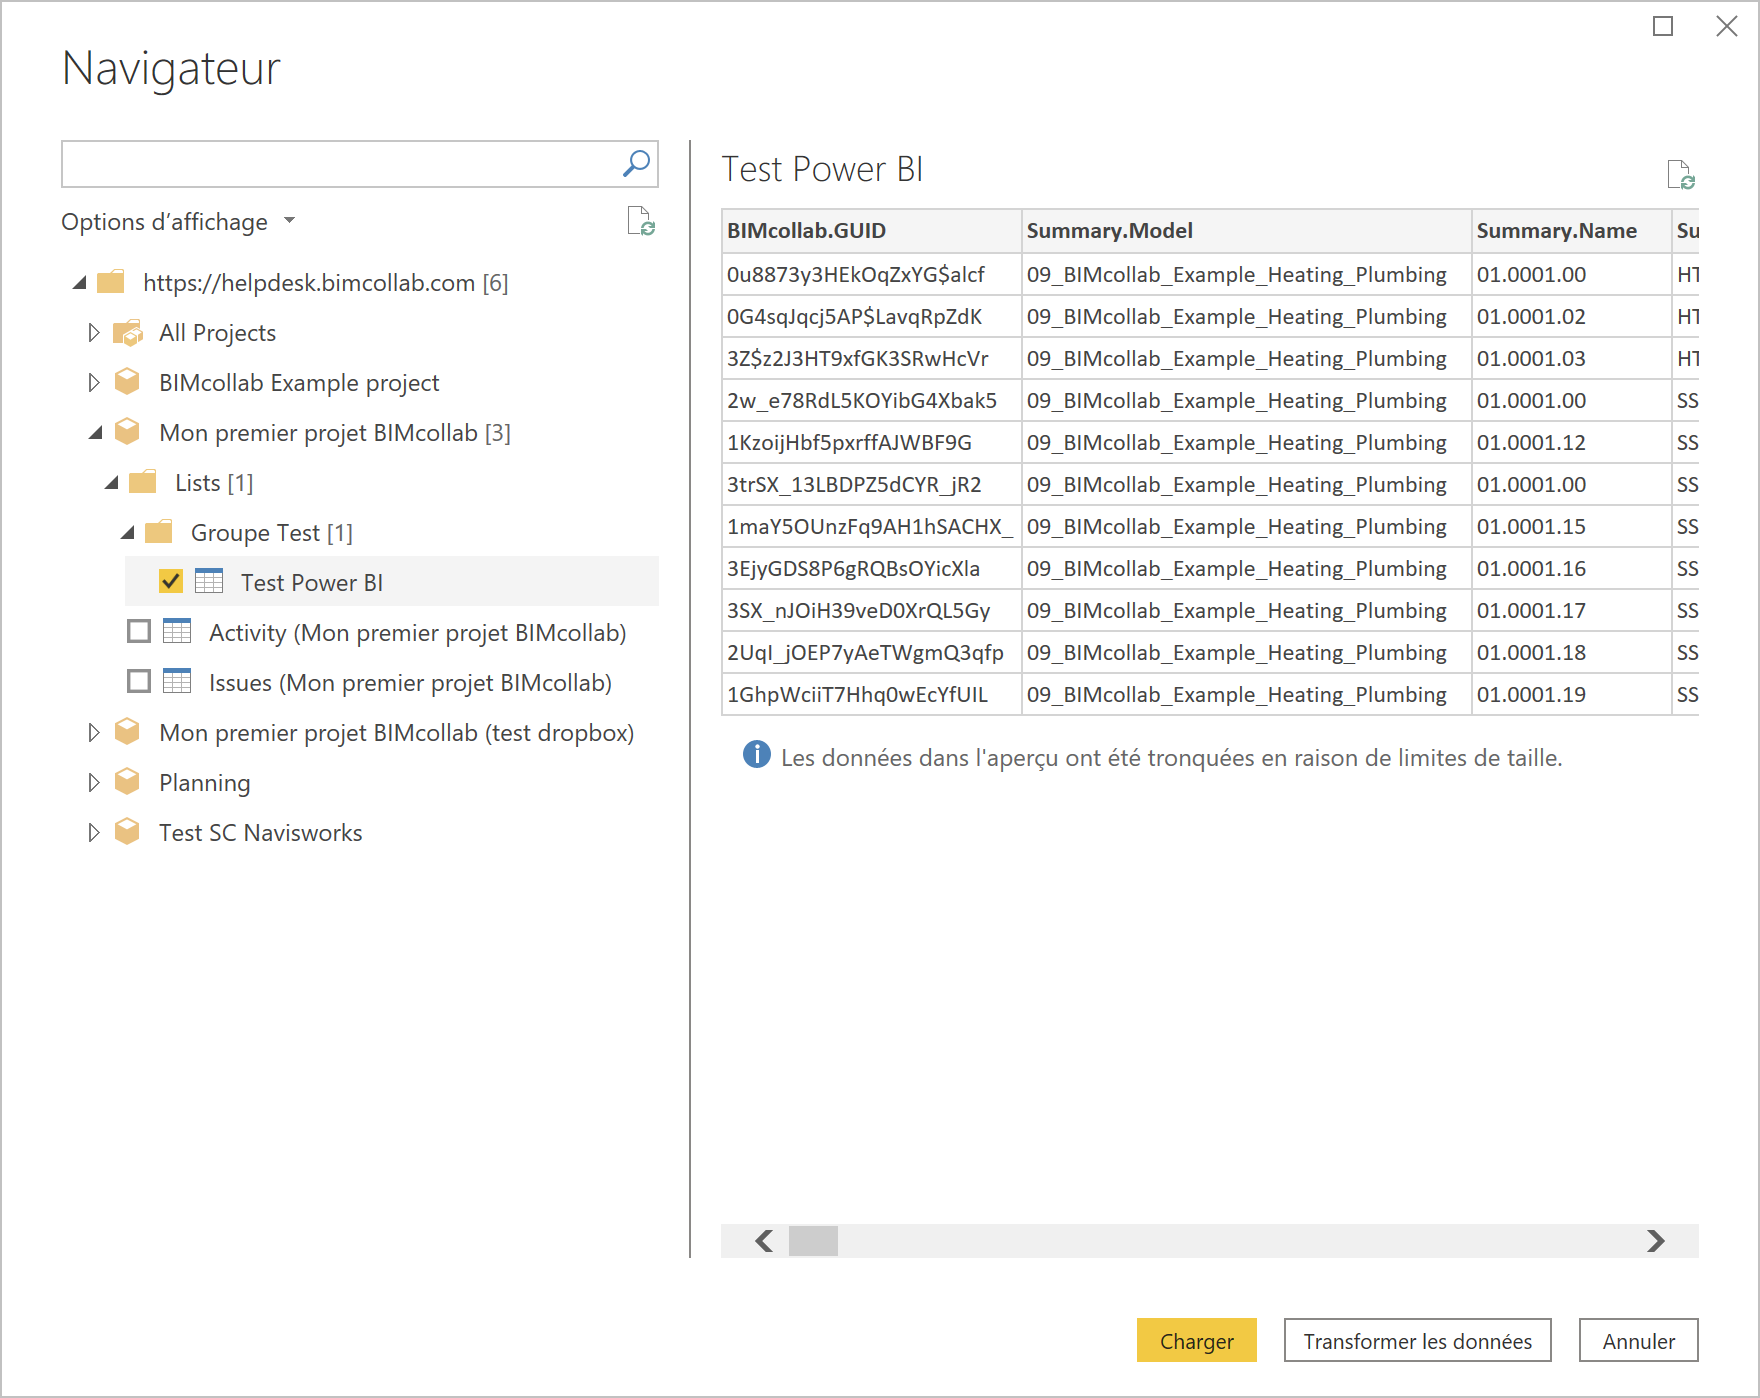Click the helpdesk.bimcollab.com folder icon
The width and height of the screenshot is (1760, 1398).
pos(111,282)
